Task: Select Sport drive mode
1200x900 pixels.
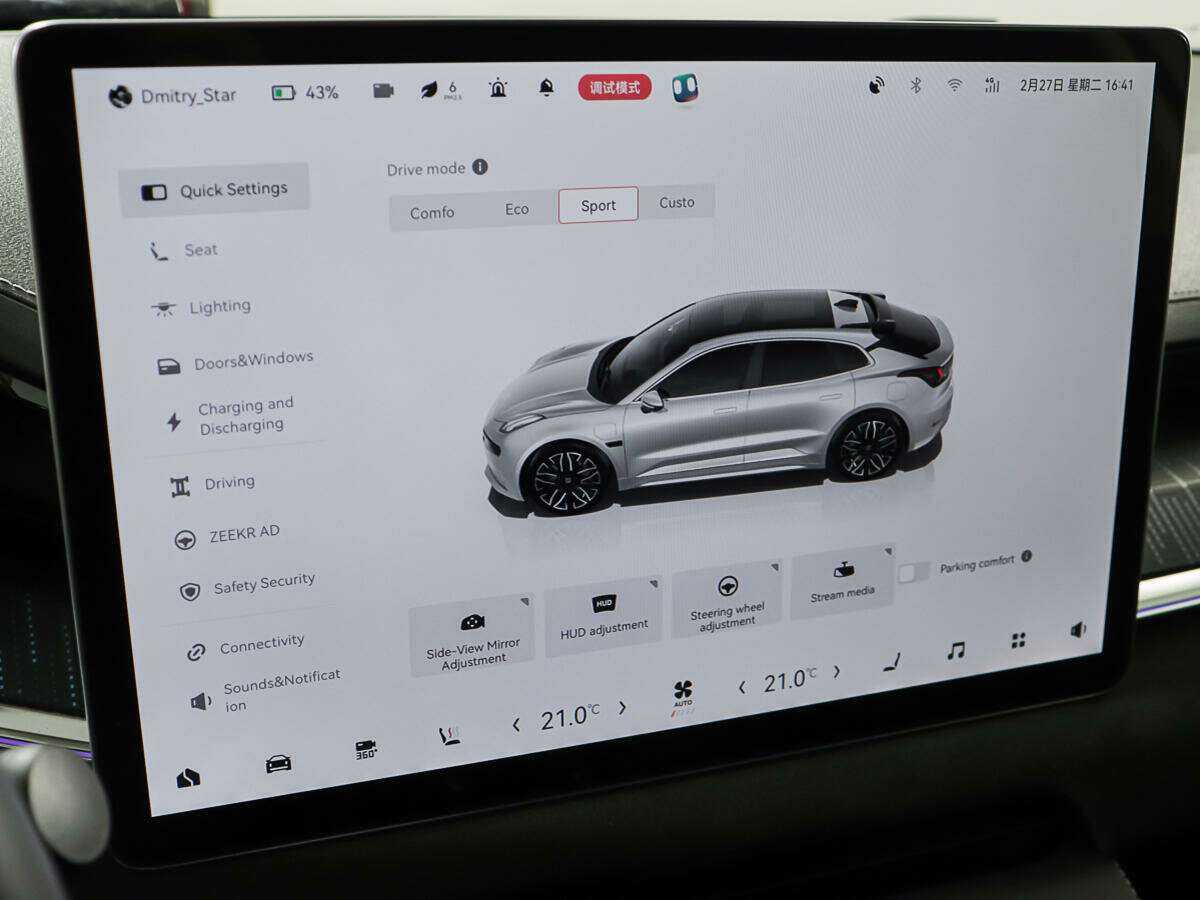Action: (598, 206)
